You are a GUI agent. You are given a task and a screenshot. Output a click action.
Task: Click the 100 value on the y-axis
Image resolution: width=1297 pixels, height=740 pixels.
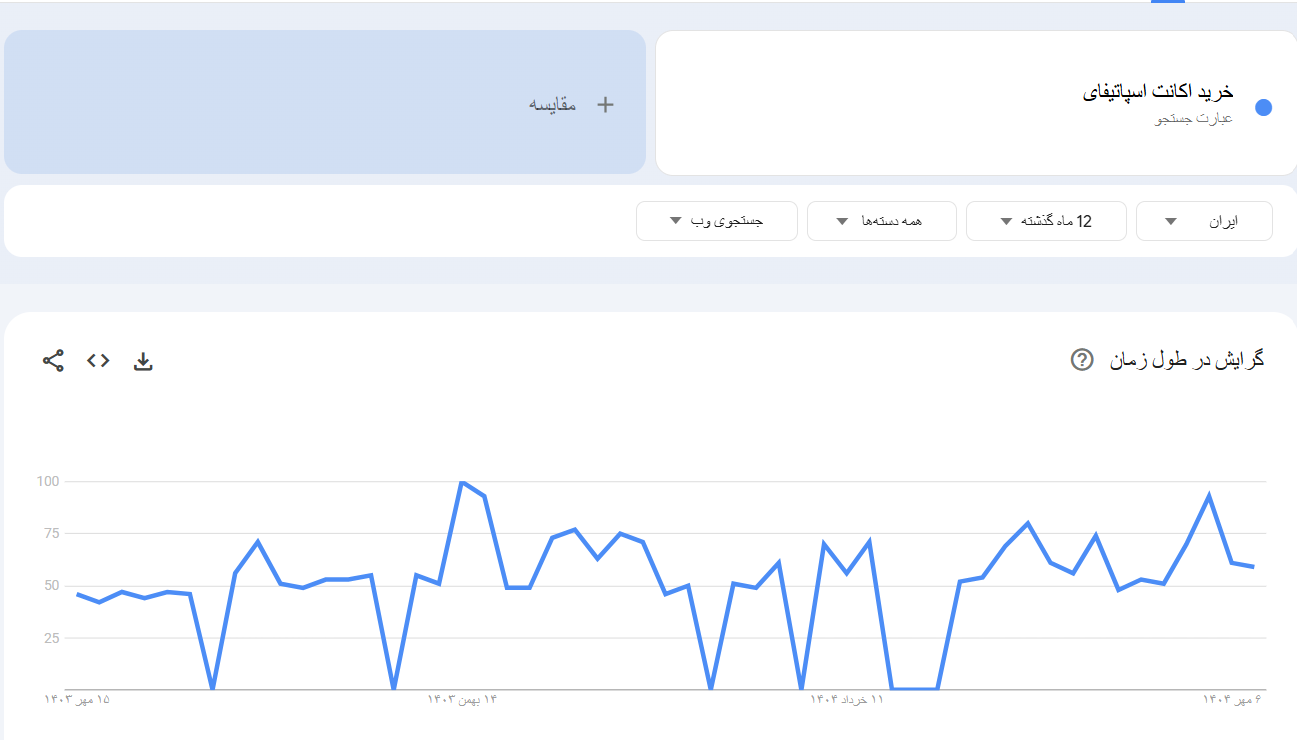[x=49, y=481]
